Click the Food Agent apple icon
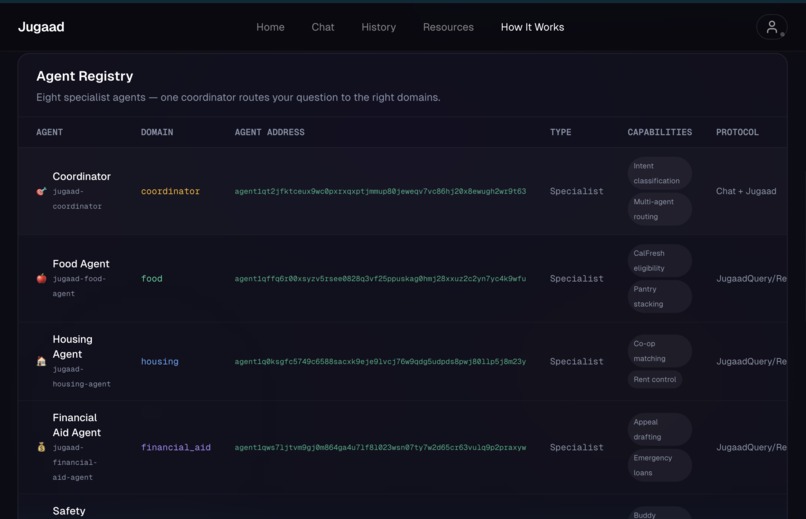This screenshot has height=519, width=806. pos(41,279)
